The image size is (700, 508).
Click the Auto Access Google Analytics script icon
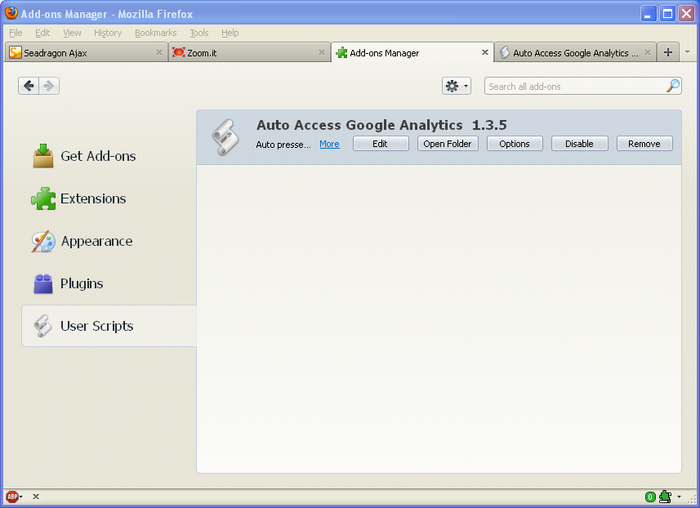[225, 137]
